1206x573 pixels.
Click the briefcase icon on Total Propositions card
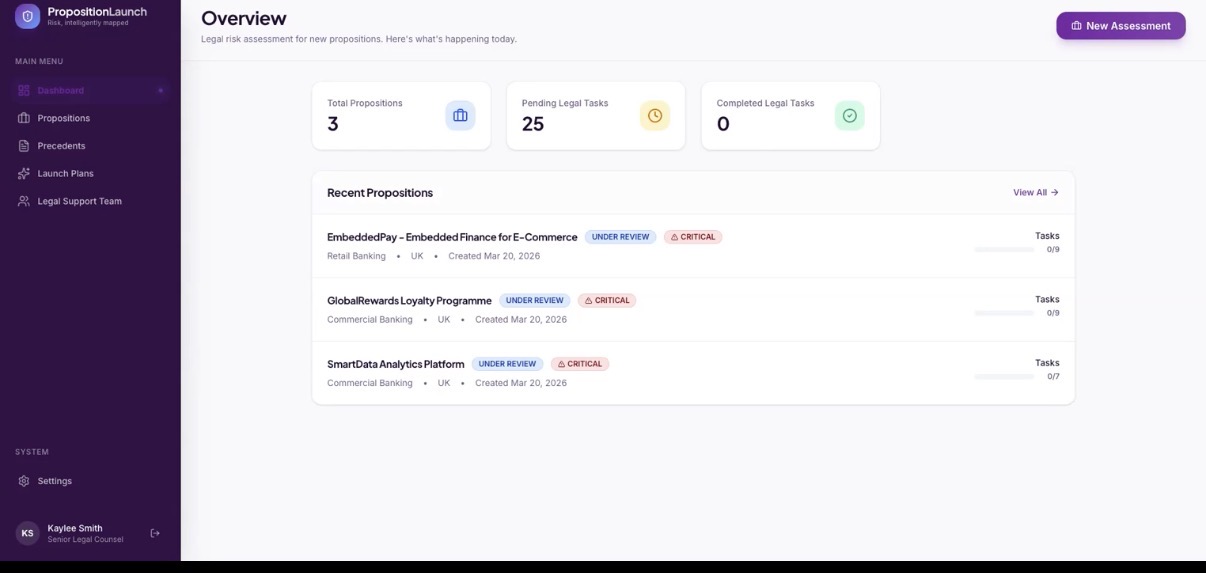(x=460, y=116)
